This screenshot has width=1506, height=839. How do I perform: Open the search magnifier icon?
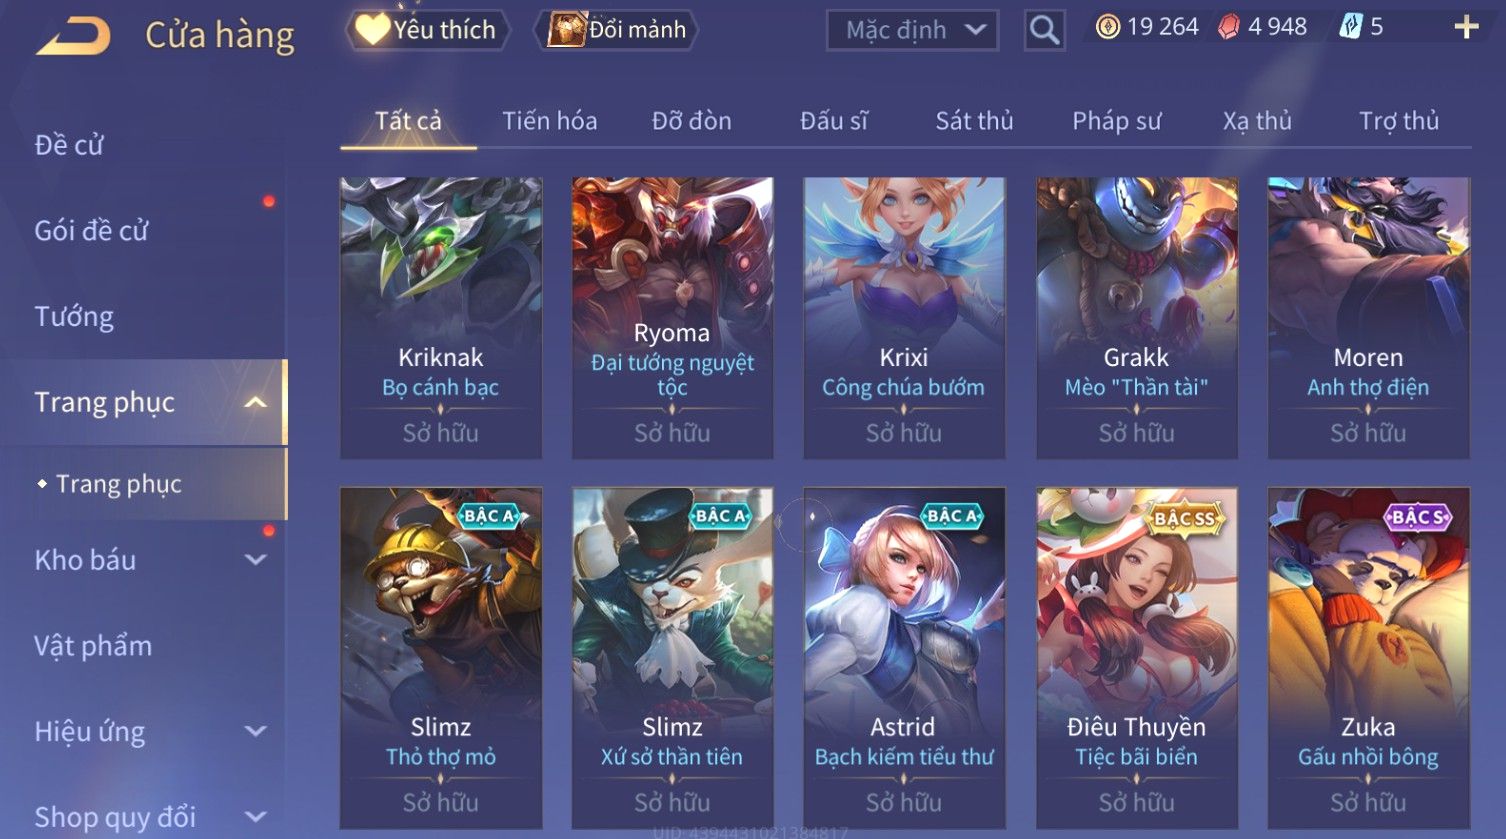pos(1044,30)
